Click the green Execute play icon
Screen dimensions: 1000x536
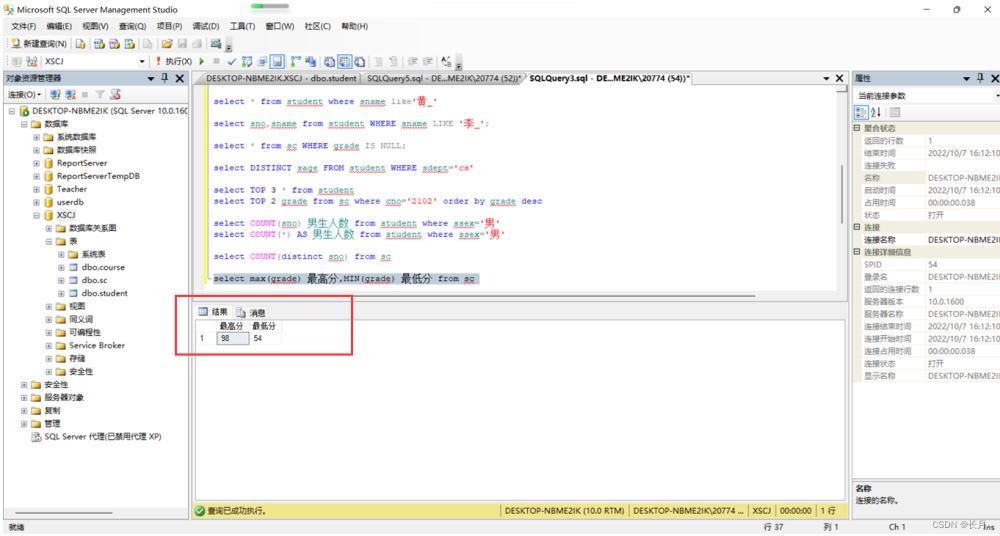click(x=203, y=62)
